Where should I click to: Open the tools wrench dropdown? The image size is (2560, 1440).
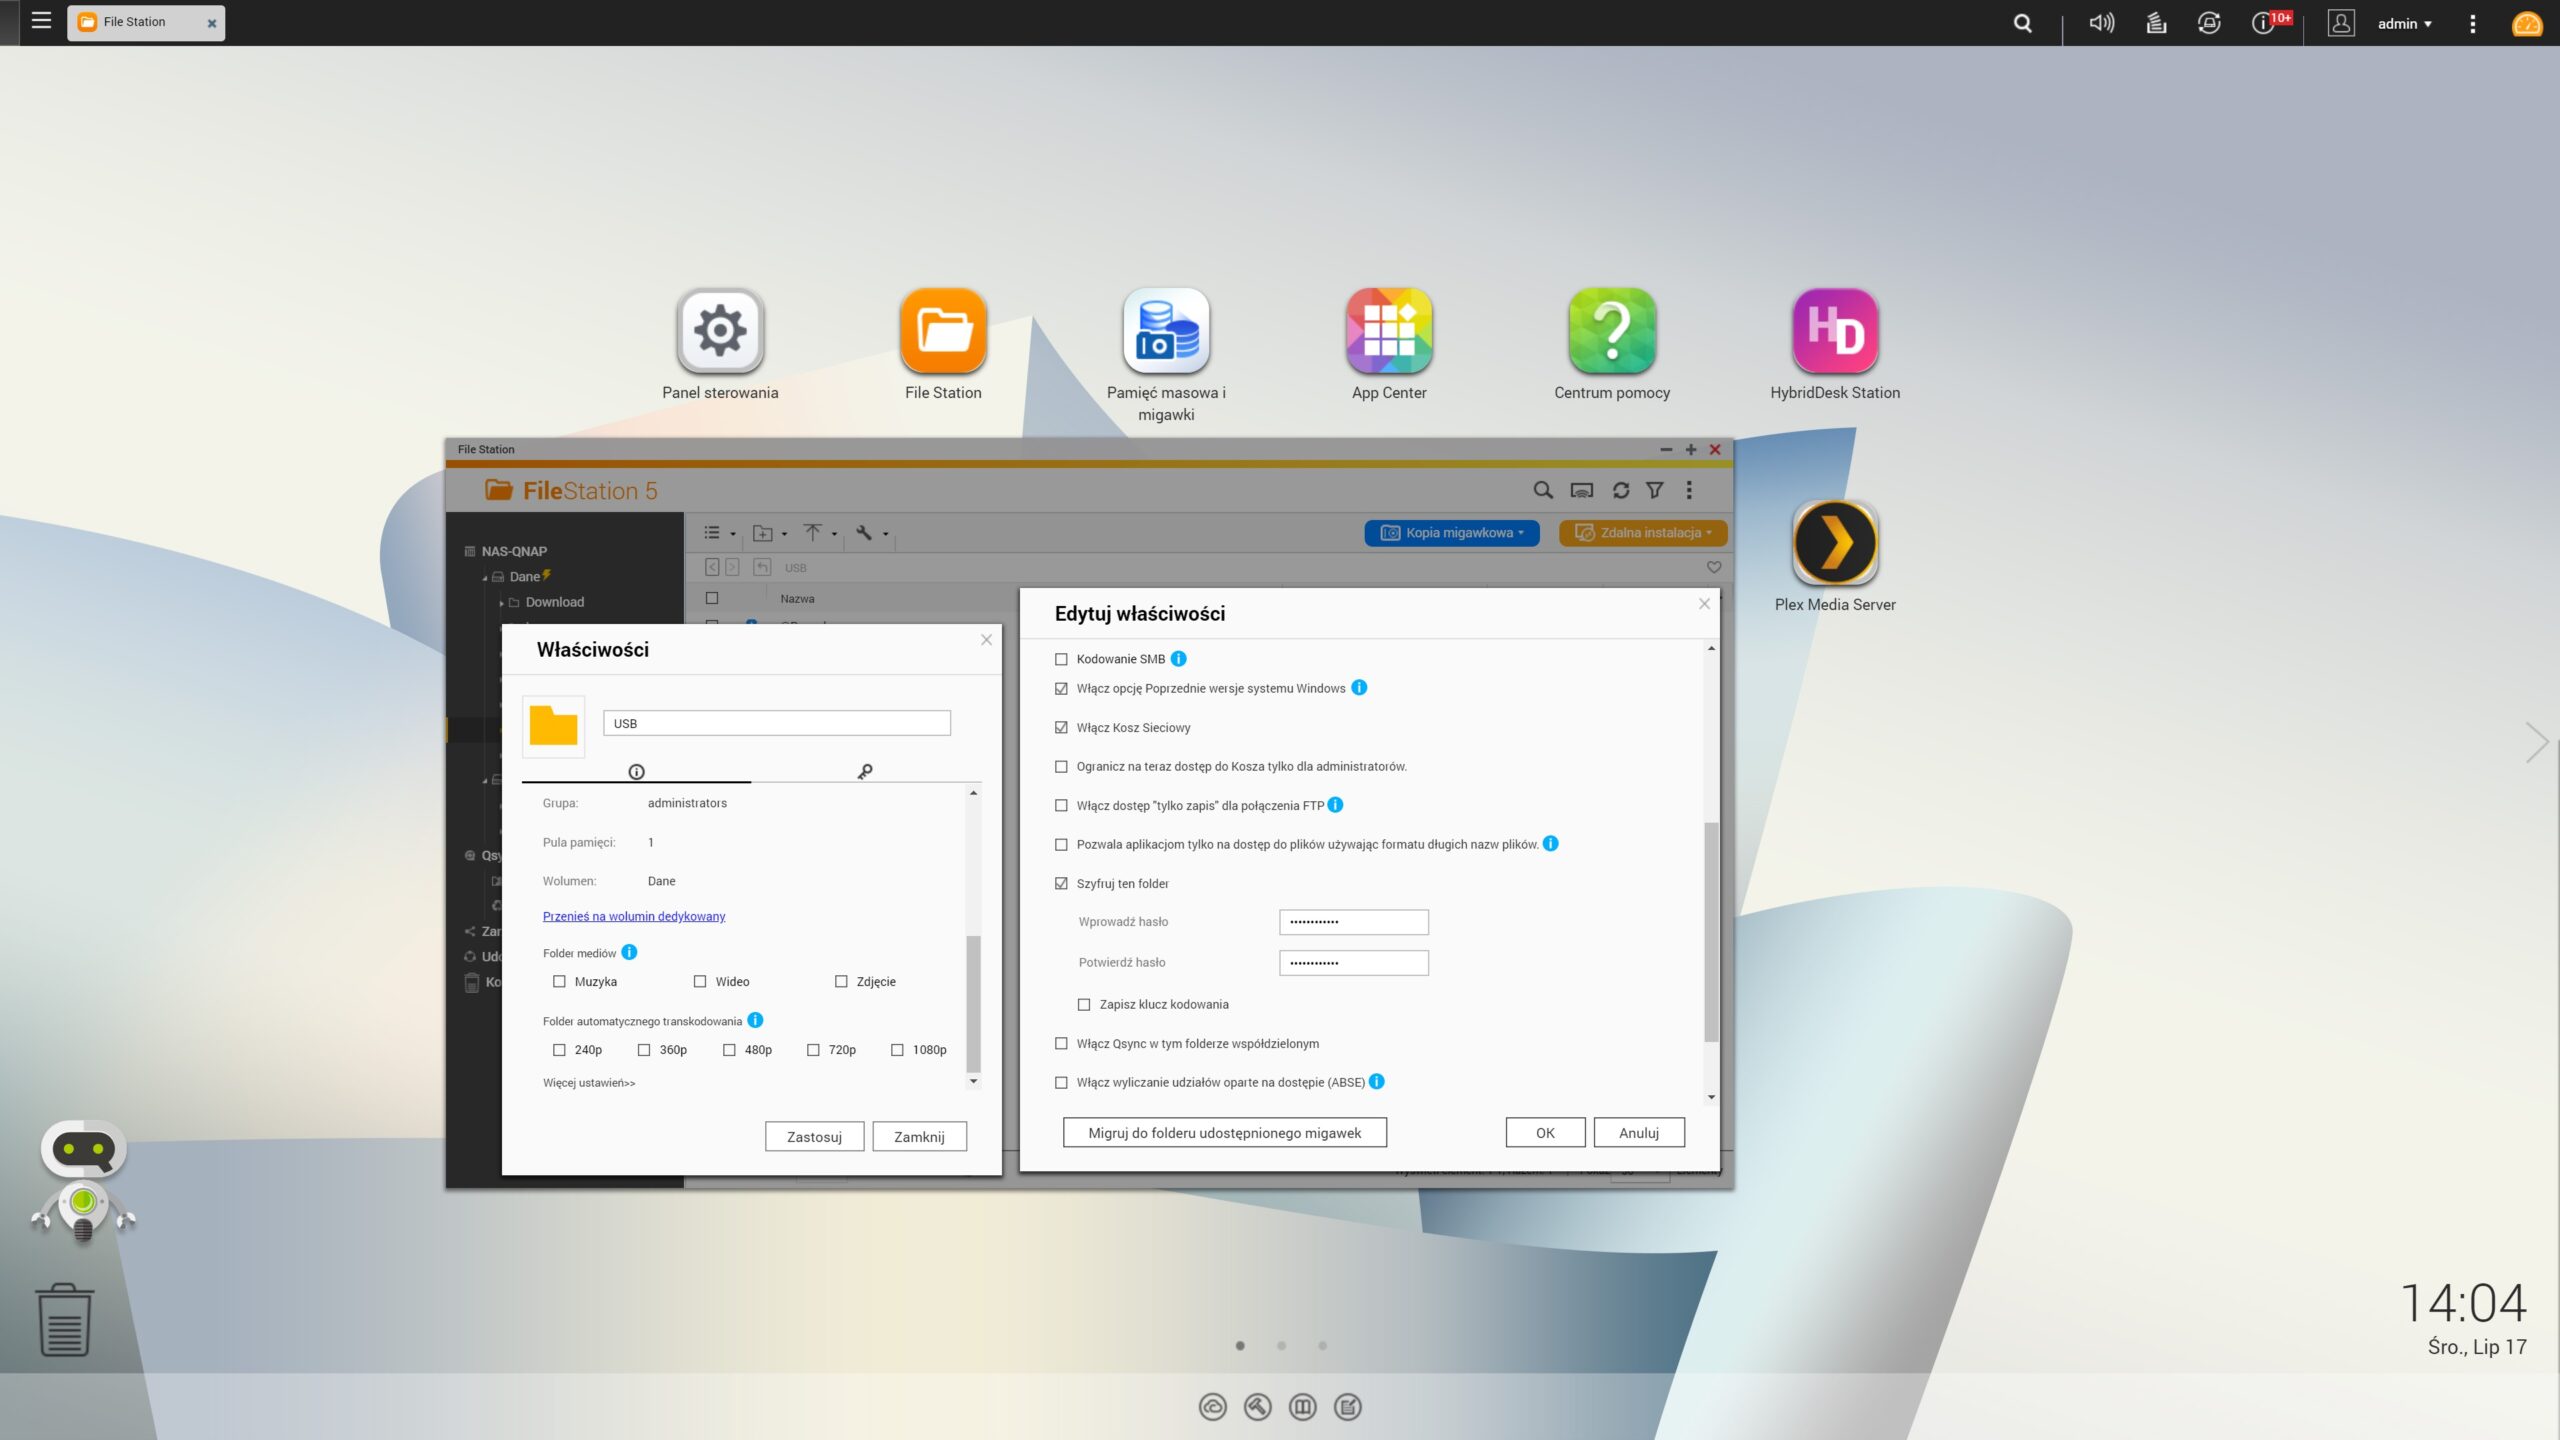click(872, 533)
